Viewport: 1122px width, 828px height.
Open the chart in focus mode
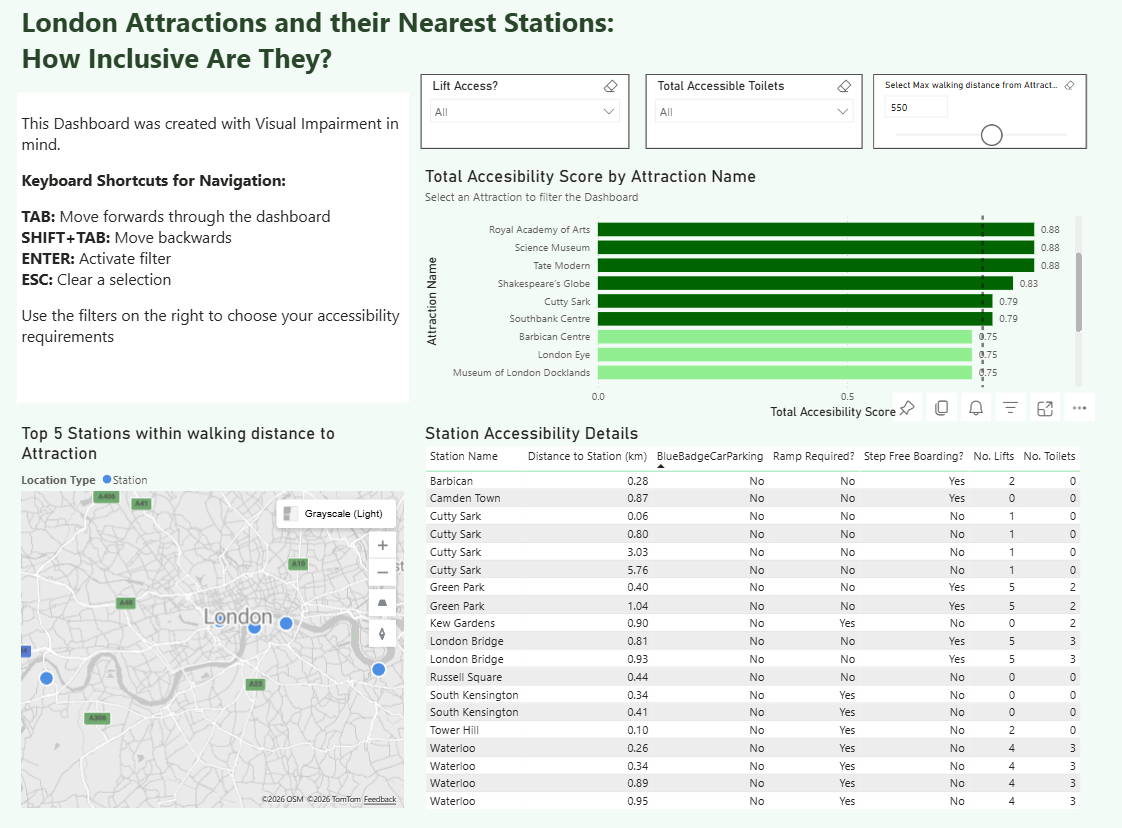(1045, 408)
